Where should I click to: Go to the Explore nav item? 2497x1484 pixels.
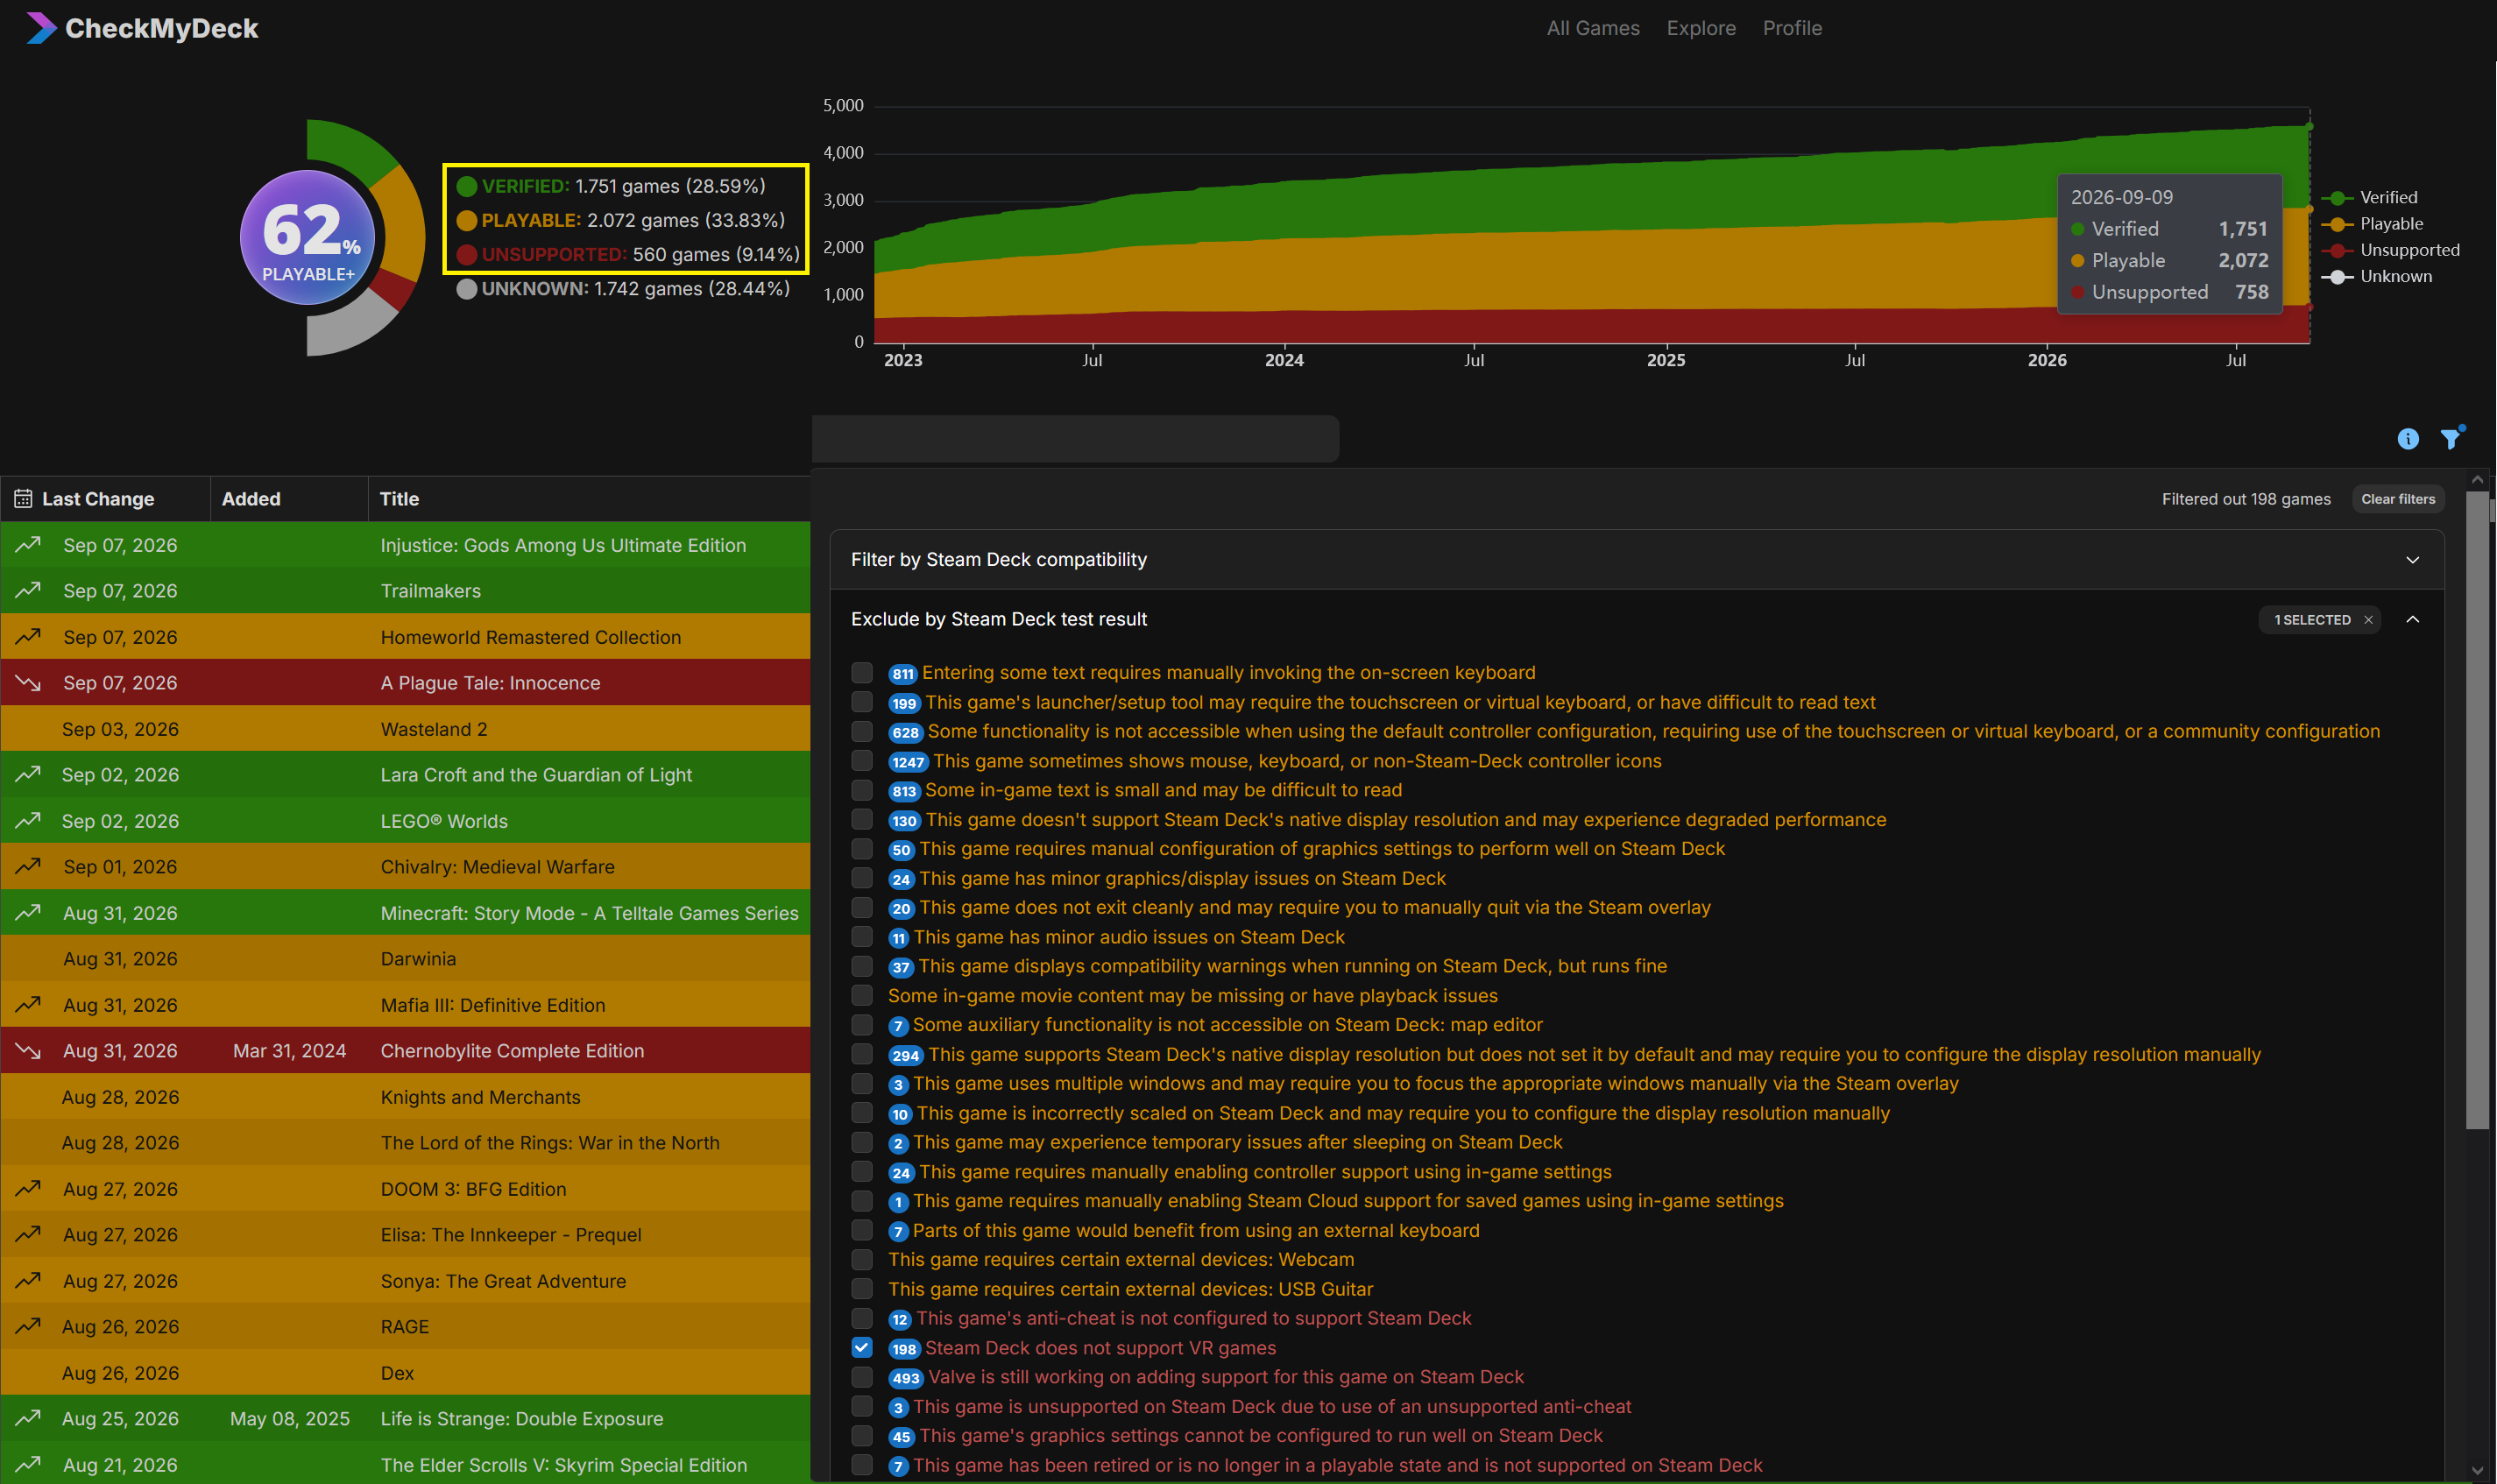1700,28
